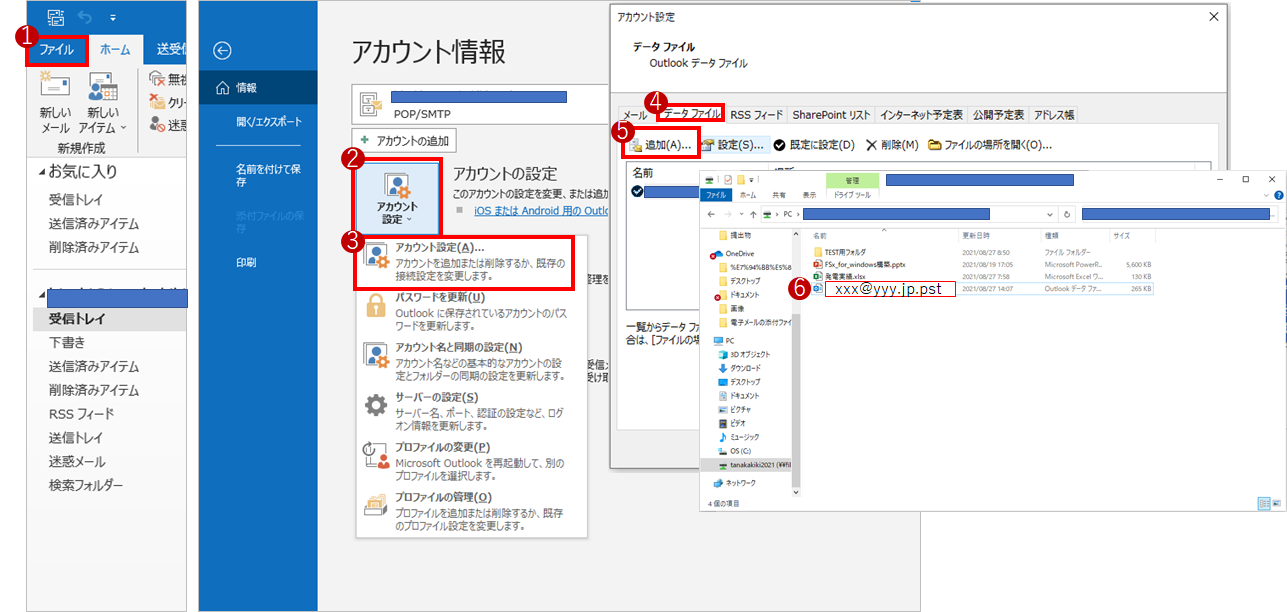Viewport: 1287px width, 612px height.
Task: Expand the address bar history dropdown in Explorer
Action: coord(1049,215)
